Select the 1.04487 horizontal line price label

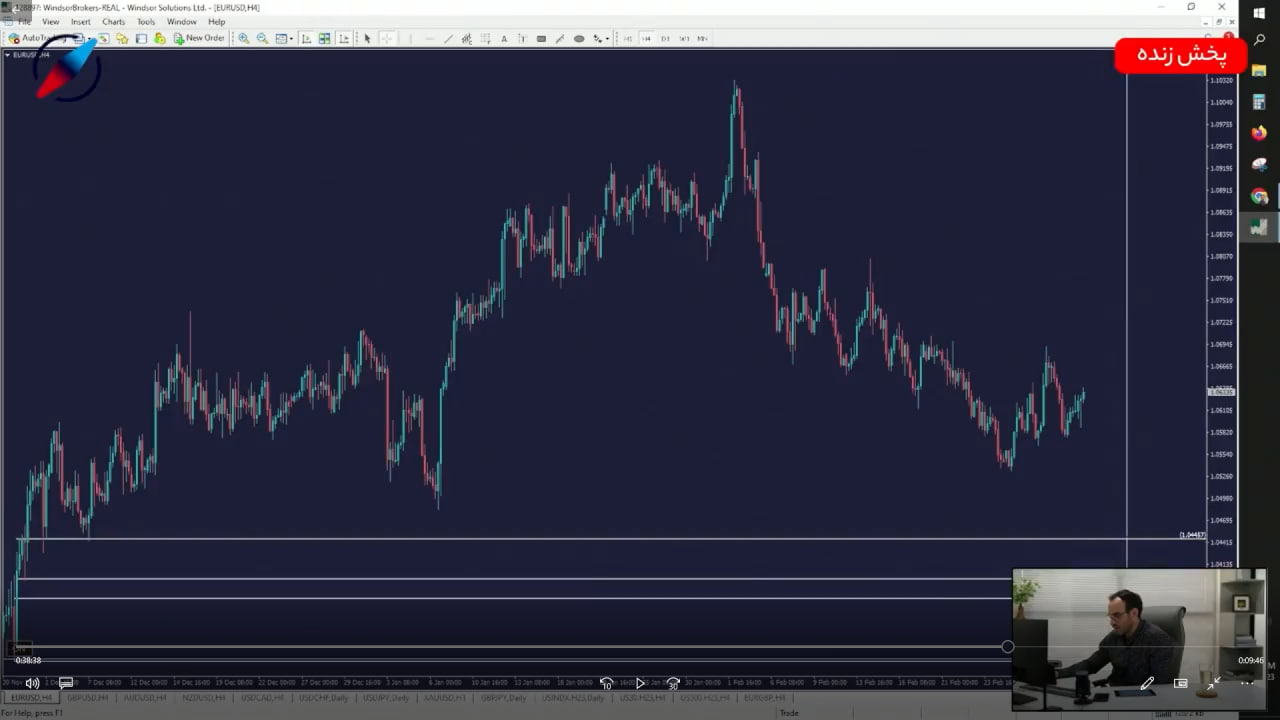(x=1192, y=535)
